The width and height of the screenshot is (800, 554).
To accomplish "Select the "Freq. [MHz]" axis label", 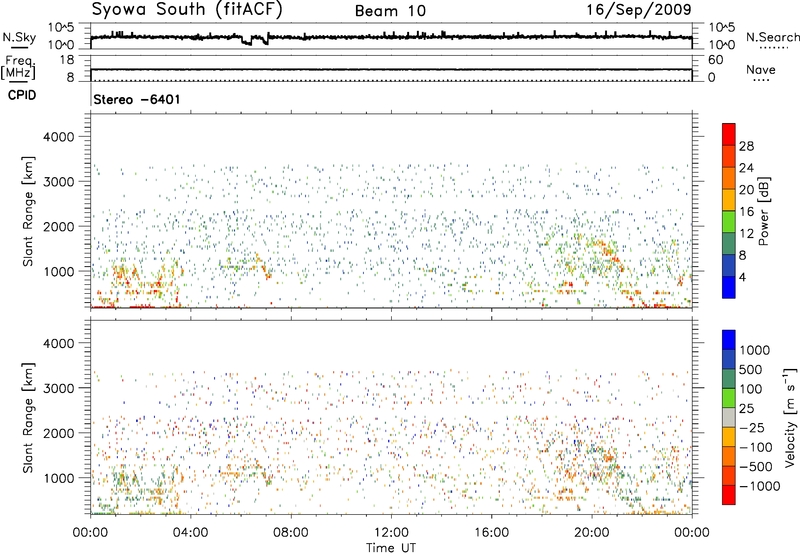I will click(x=18, y=67).
